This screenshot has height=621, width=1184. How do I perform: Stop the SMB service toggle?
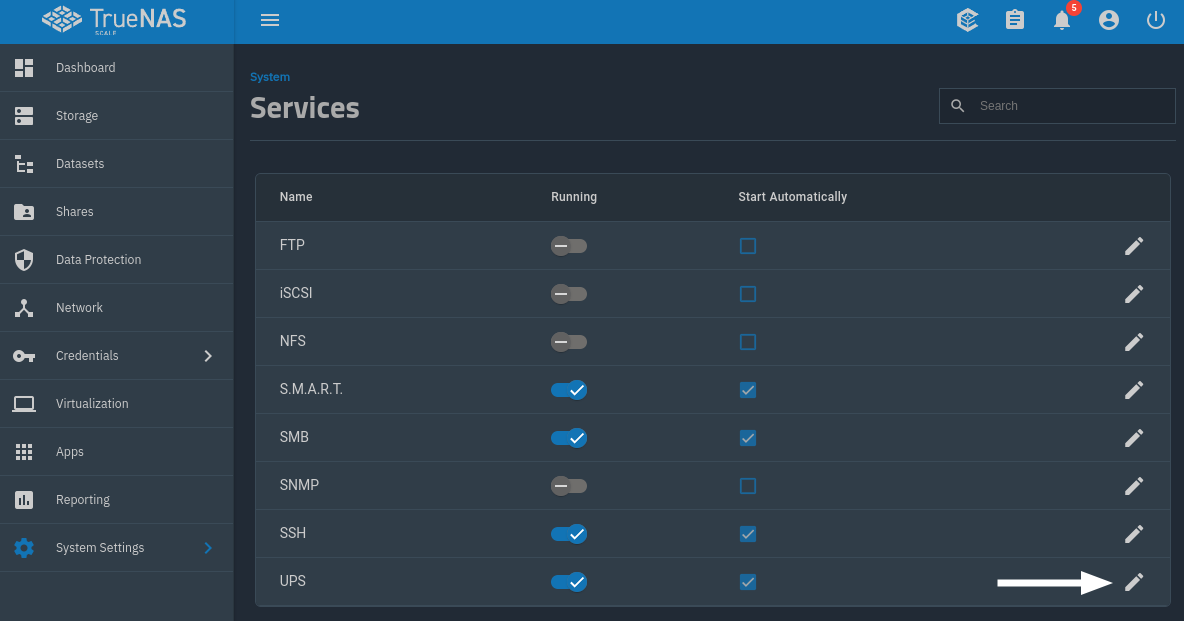(568, 438)
